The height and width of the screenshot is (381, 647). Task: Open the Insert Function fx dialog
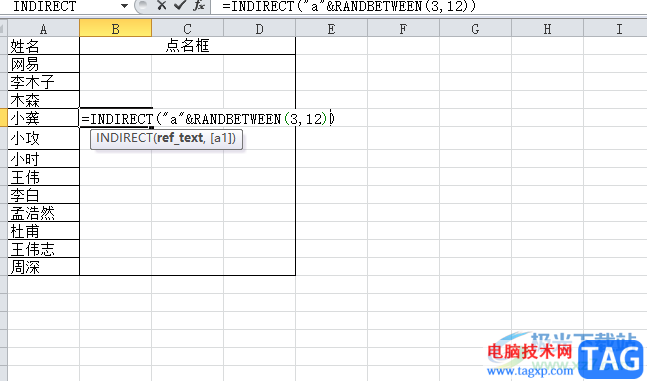[x=199, y=6]
